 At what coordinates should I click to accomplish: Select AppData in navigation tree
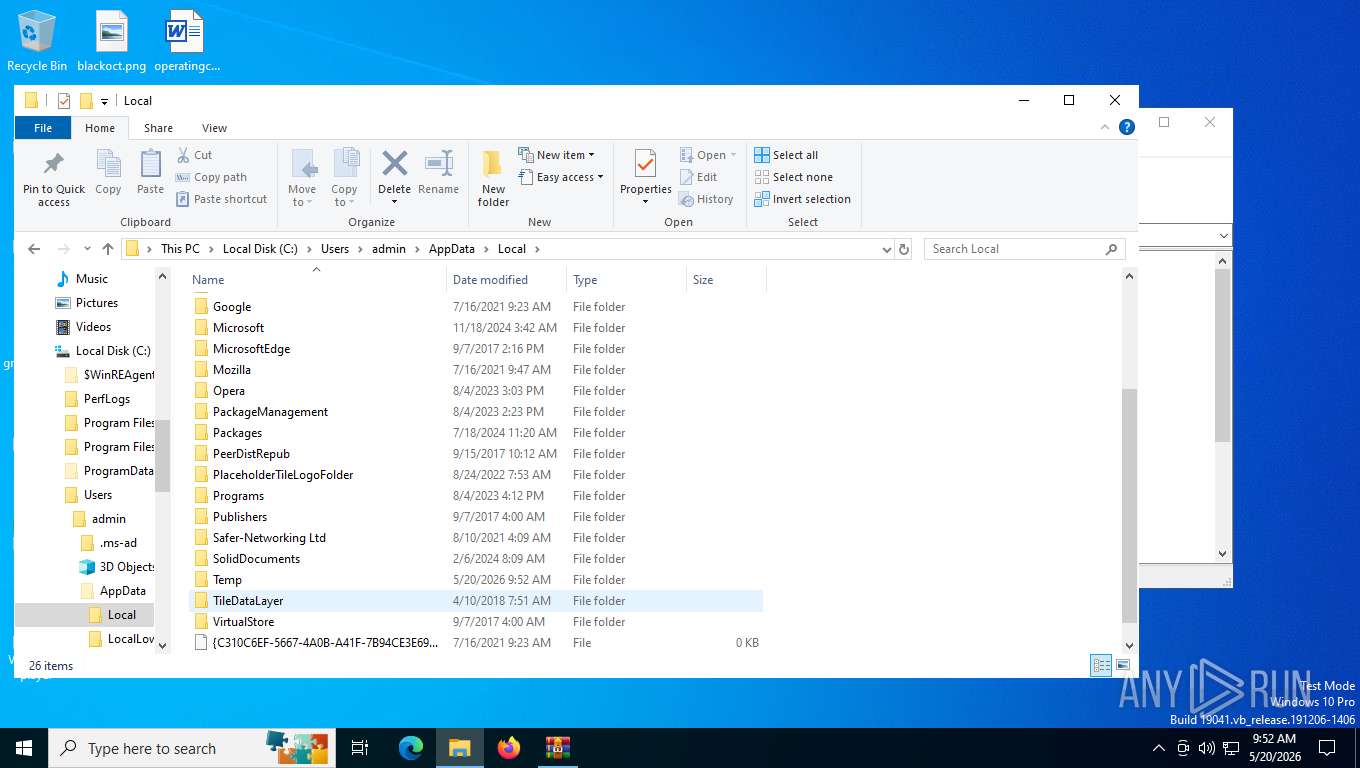coord(123,591)
